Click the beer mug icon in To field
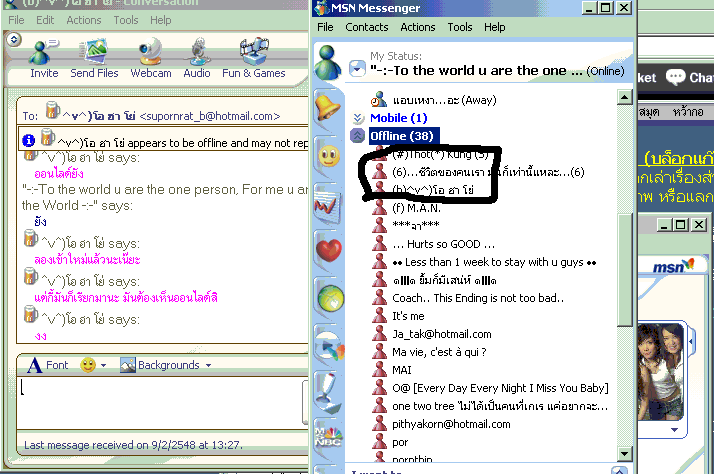This screenshot has width=714, height=474. pos(52,110)
